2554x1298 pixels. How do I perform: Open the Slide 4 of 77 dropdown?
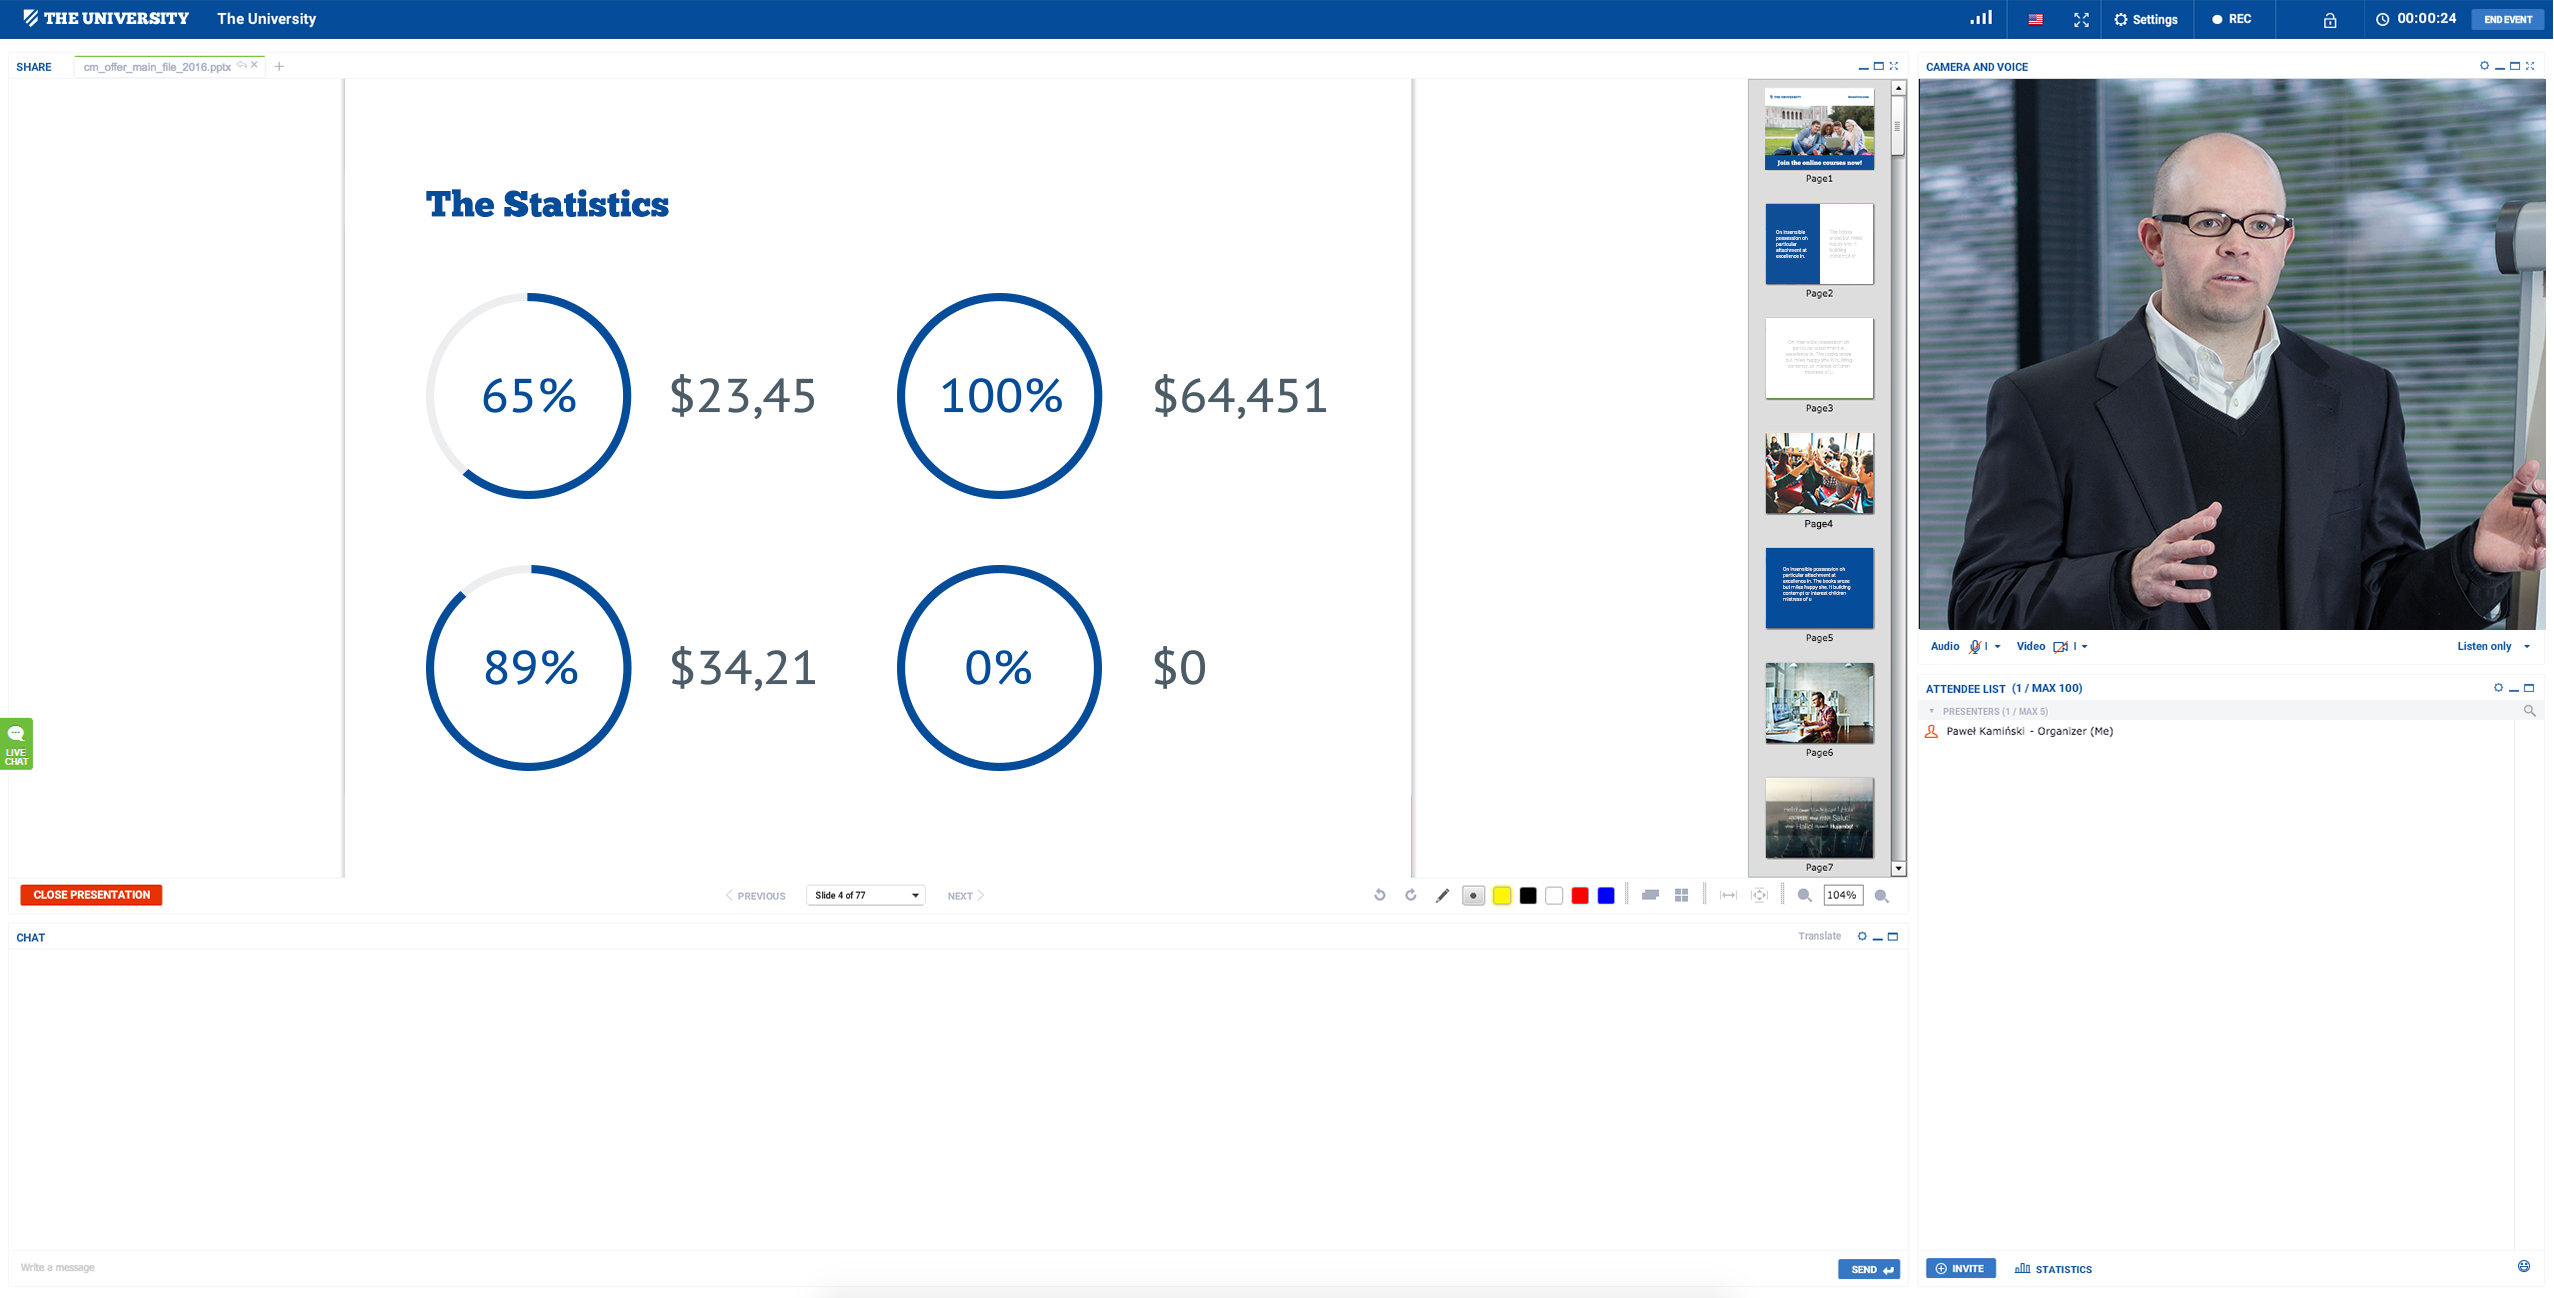[x=866, y=896]
